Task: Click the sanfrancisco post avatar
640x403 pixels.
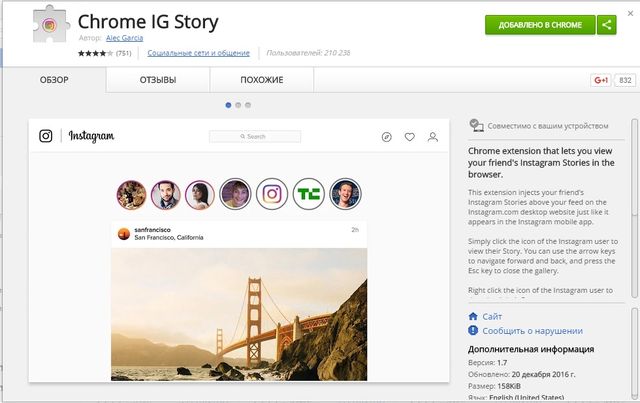Action: click(124, 234)
